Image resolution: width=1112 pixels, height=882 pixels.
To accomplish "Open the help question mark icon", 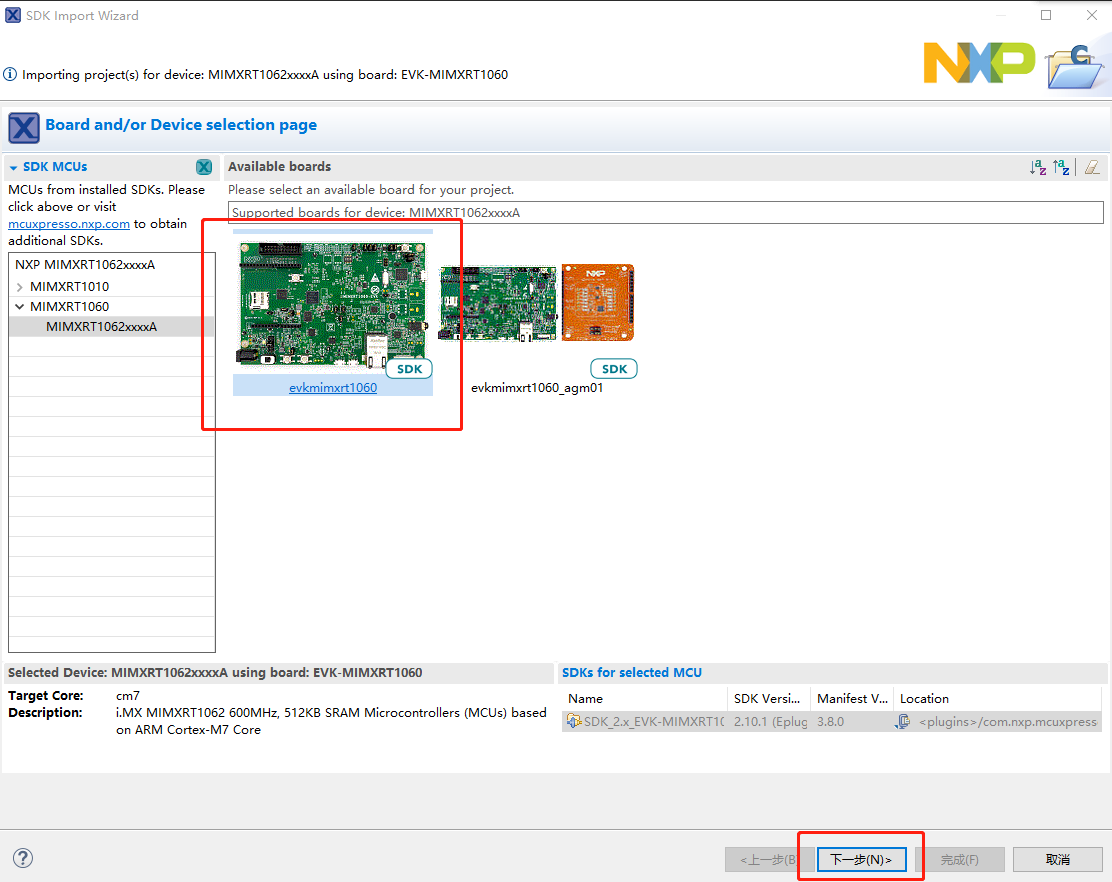I will (23, 858).
